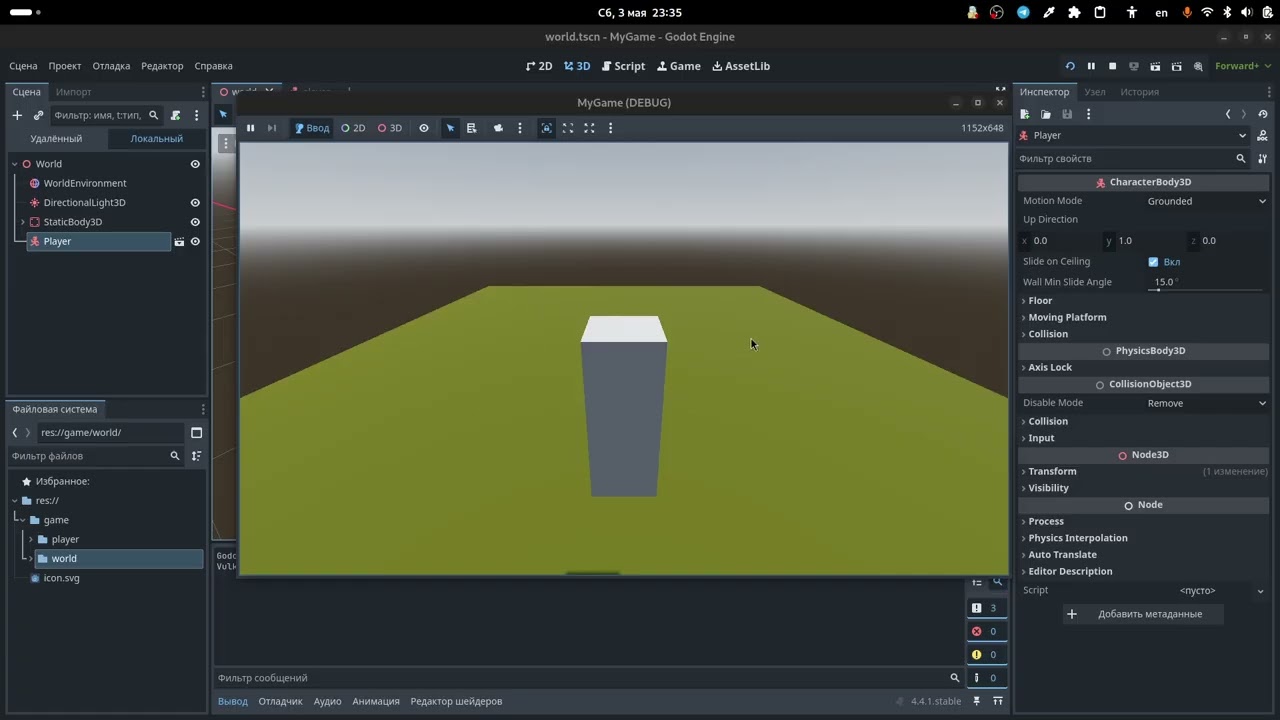Suspend game with pause button in game toolbar
This screenshot has height=720, width=1280.
point(250,128)
